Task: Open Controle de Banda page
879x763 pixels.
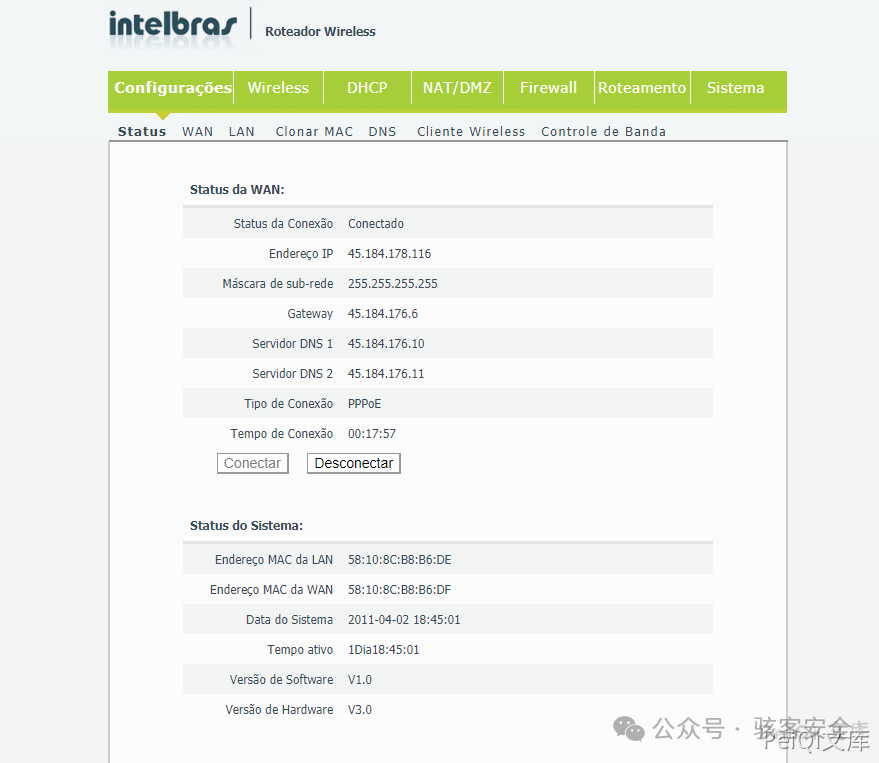Action: click(x=603, y=132)
